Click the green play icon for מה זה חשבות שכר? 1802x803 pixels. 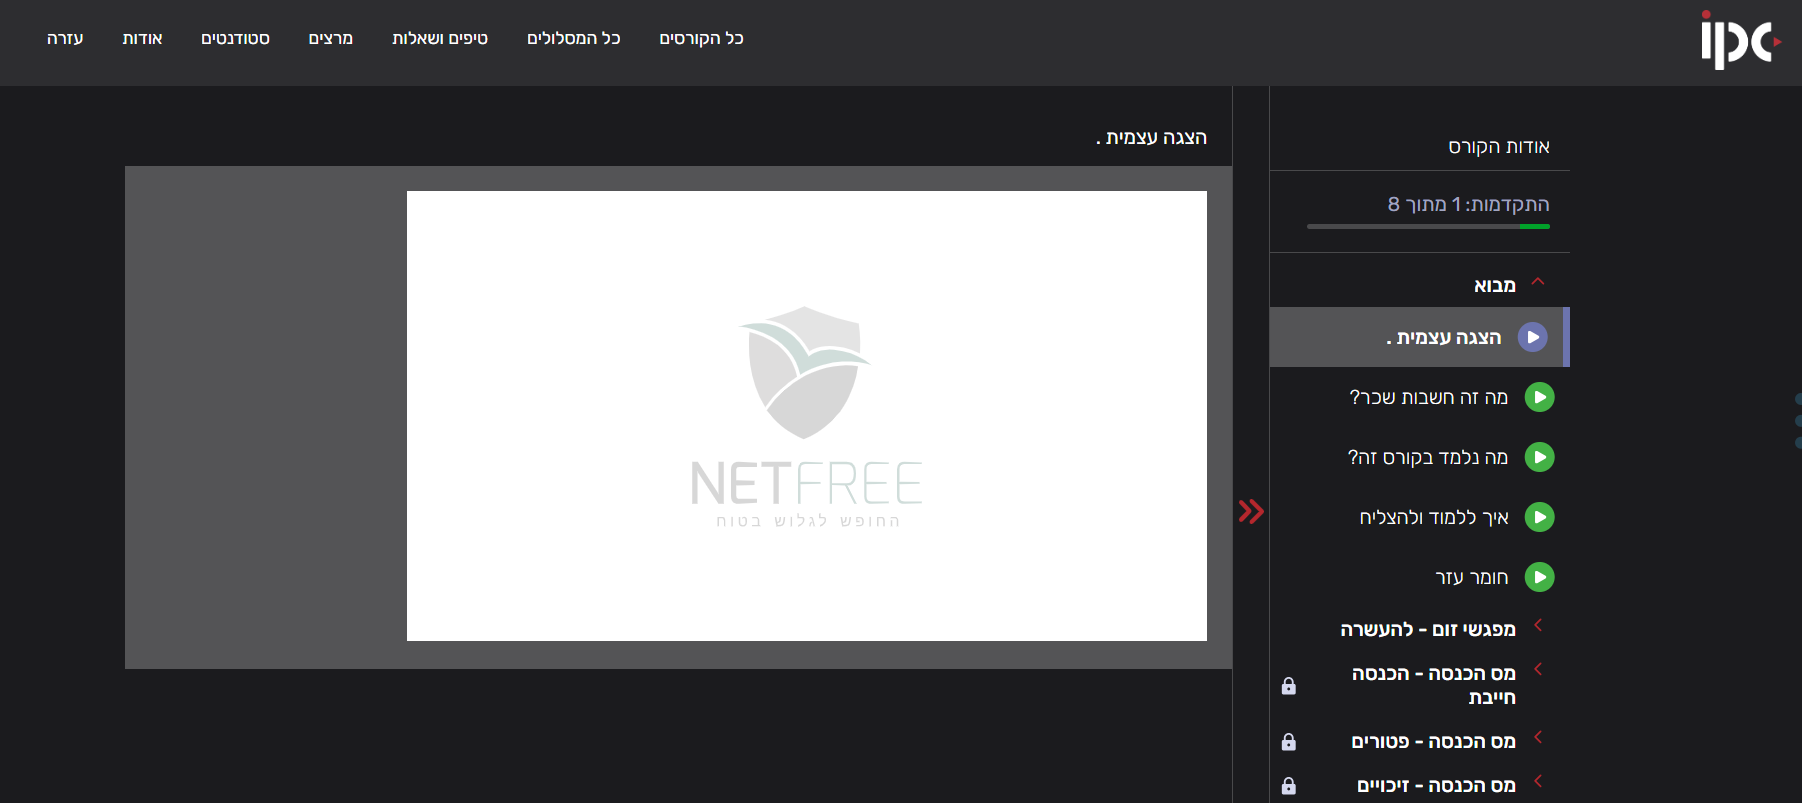click(1540, 397)
